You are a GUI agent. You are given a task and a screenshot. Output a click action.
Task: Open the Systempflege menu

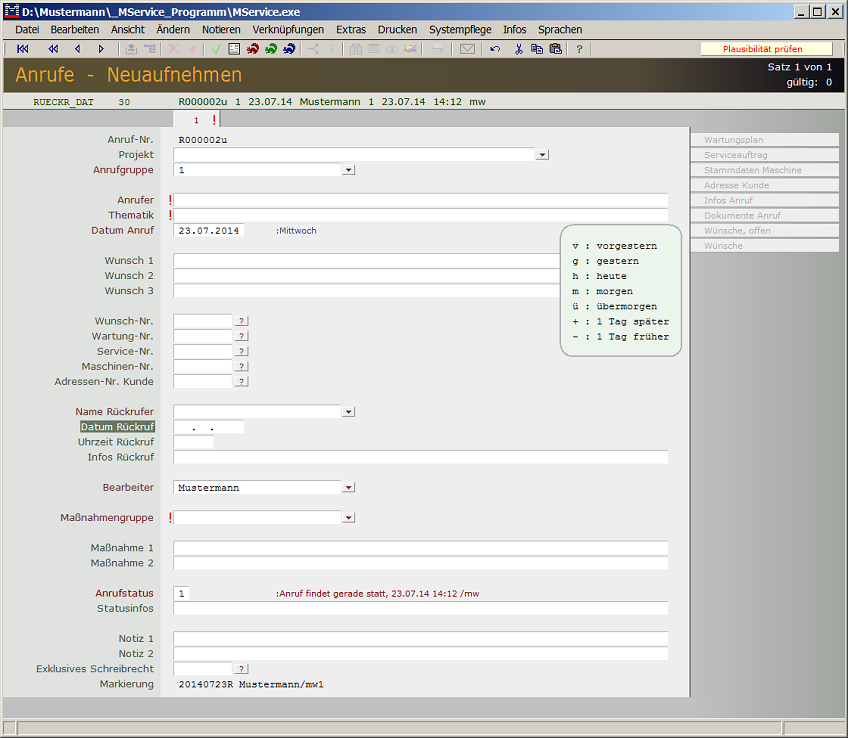pos(460,30)
